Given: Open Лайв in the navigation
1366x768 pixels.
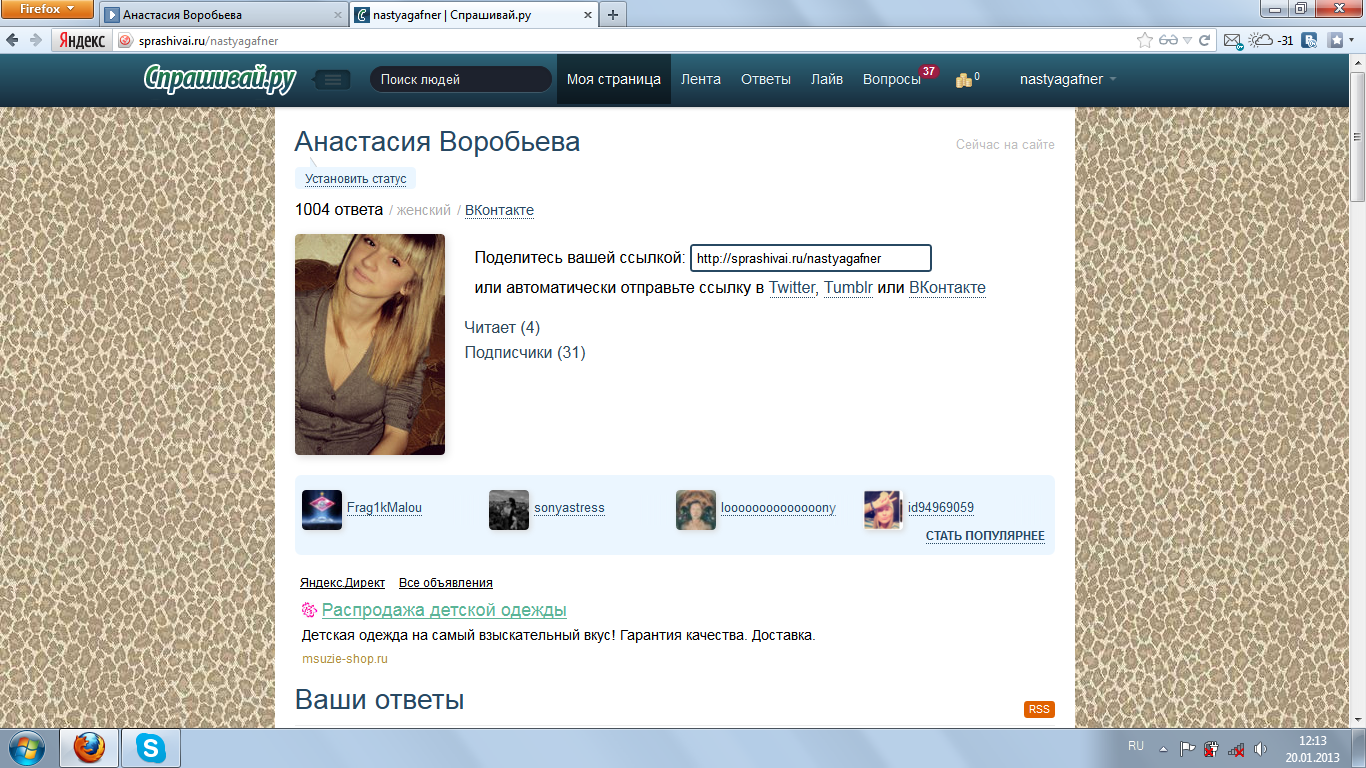Looking at the screenshot, I should click(x=827, y=80).
